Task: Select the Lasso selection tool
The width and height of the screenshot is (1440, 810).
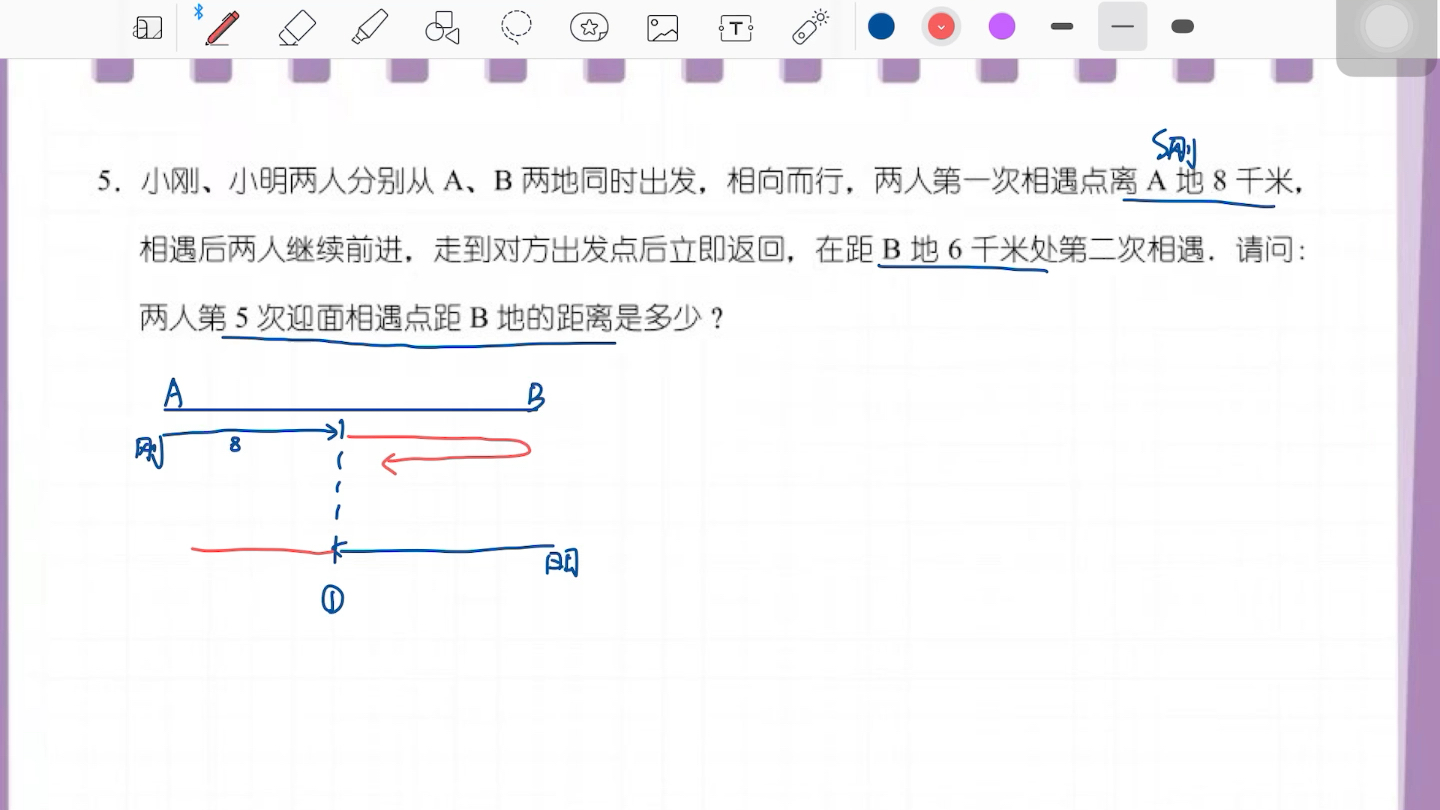Action: 516,27
